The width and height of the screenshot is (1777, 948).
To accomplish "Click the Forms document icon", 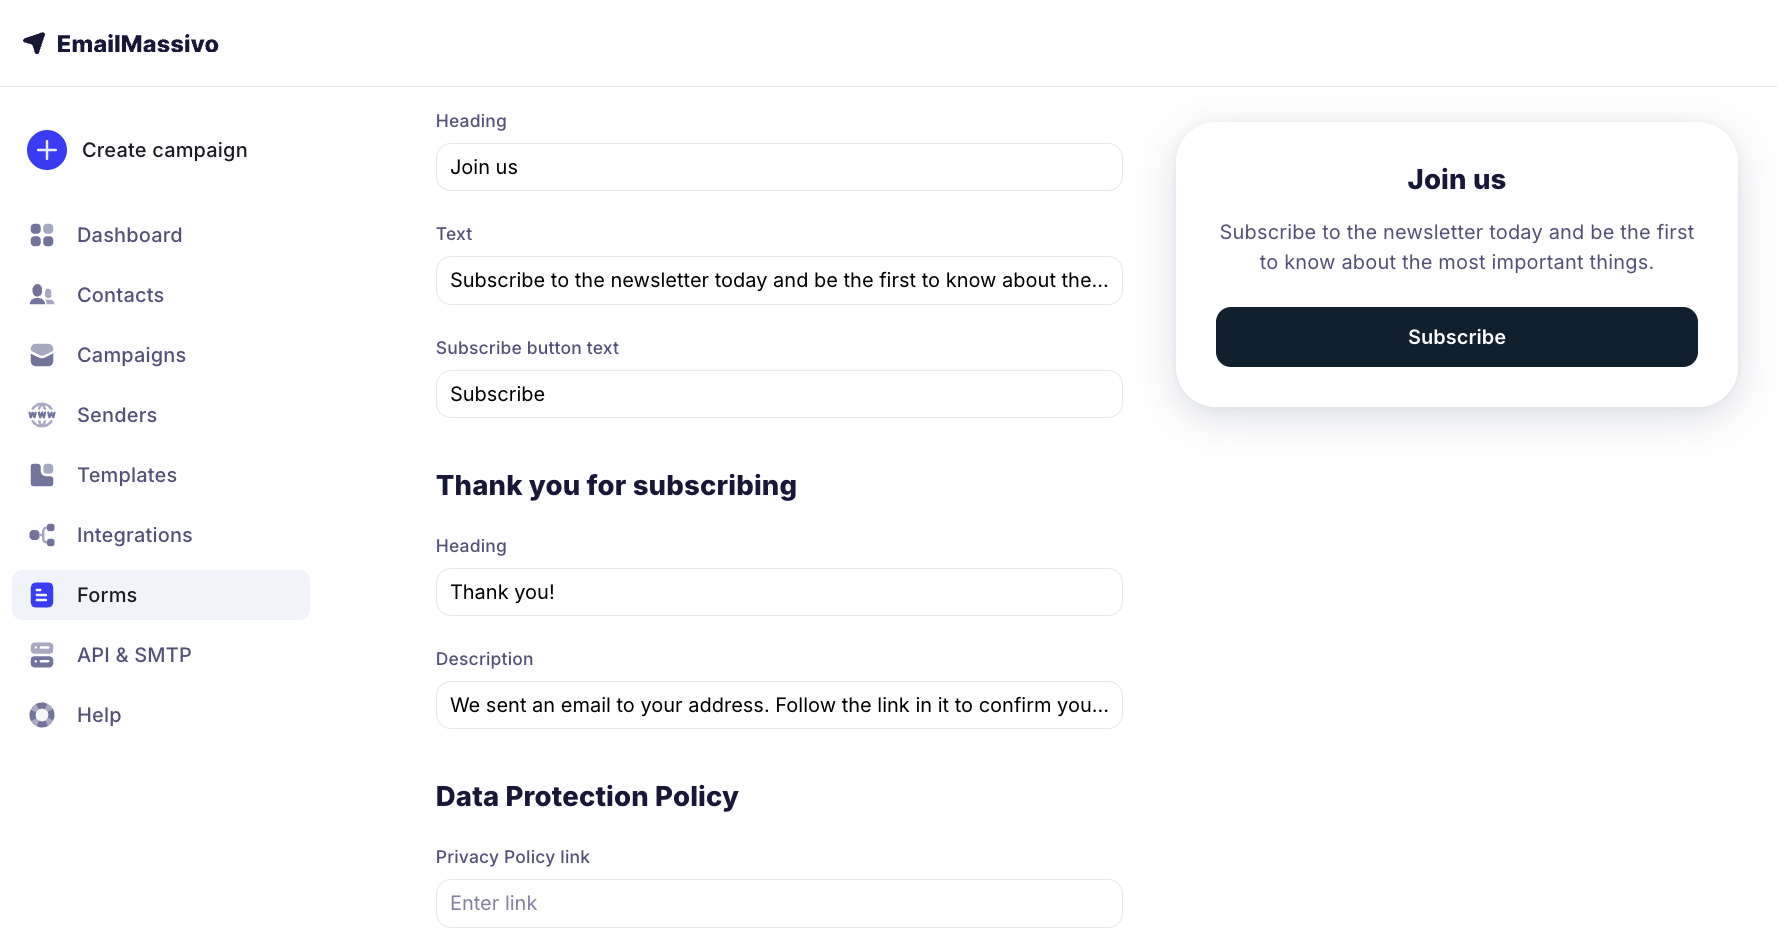I will point(42,595).
